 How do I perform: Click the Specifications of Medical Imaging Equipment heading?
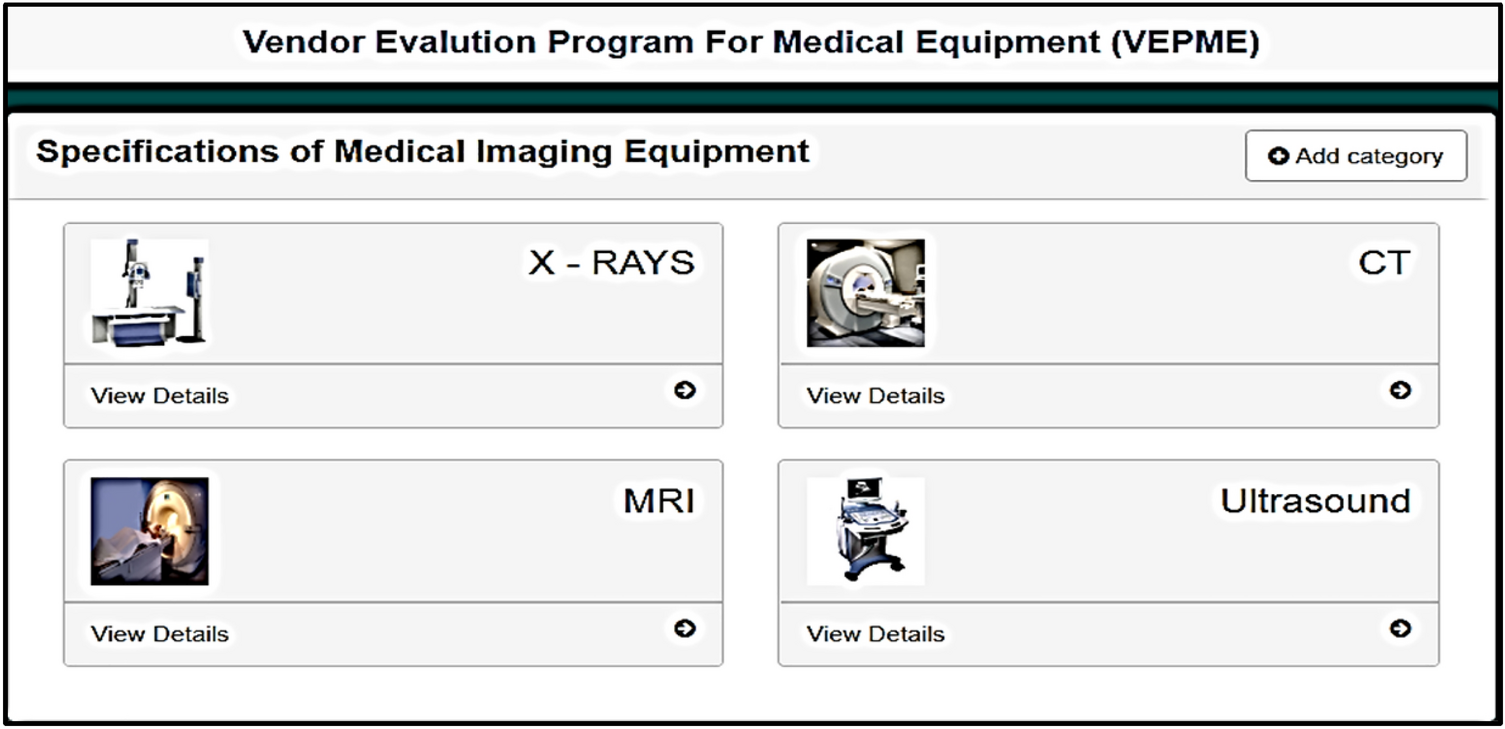click(x=424, y=152)
